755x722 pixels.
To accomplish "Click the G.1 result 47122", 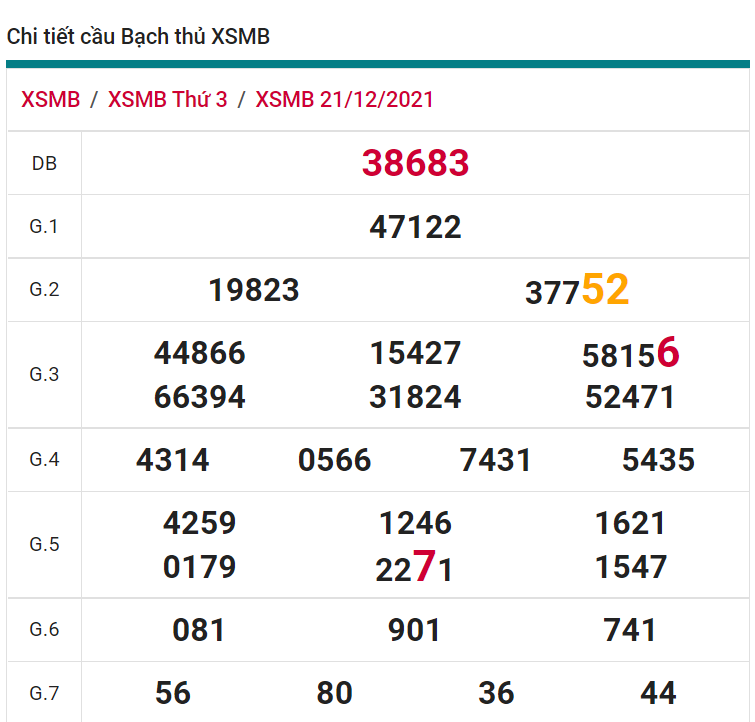I will 415,227.
